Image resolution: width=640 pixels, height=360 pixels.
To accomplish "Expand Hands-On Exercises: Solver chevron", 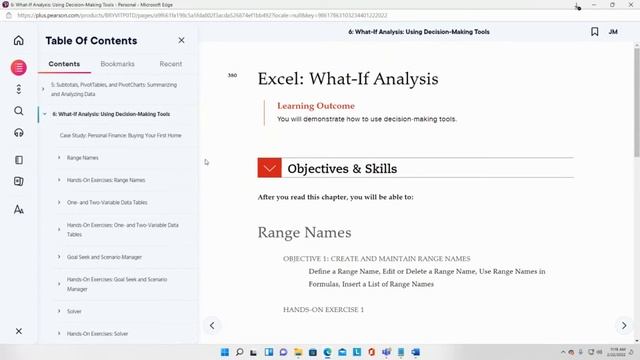I will [59, 333].
